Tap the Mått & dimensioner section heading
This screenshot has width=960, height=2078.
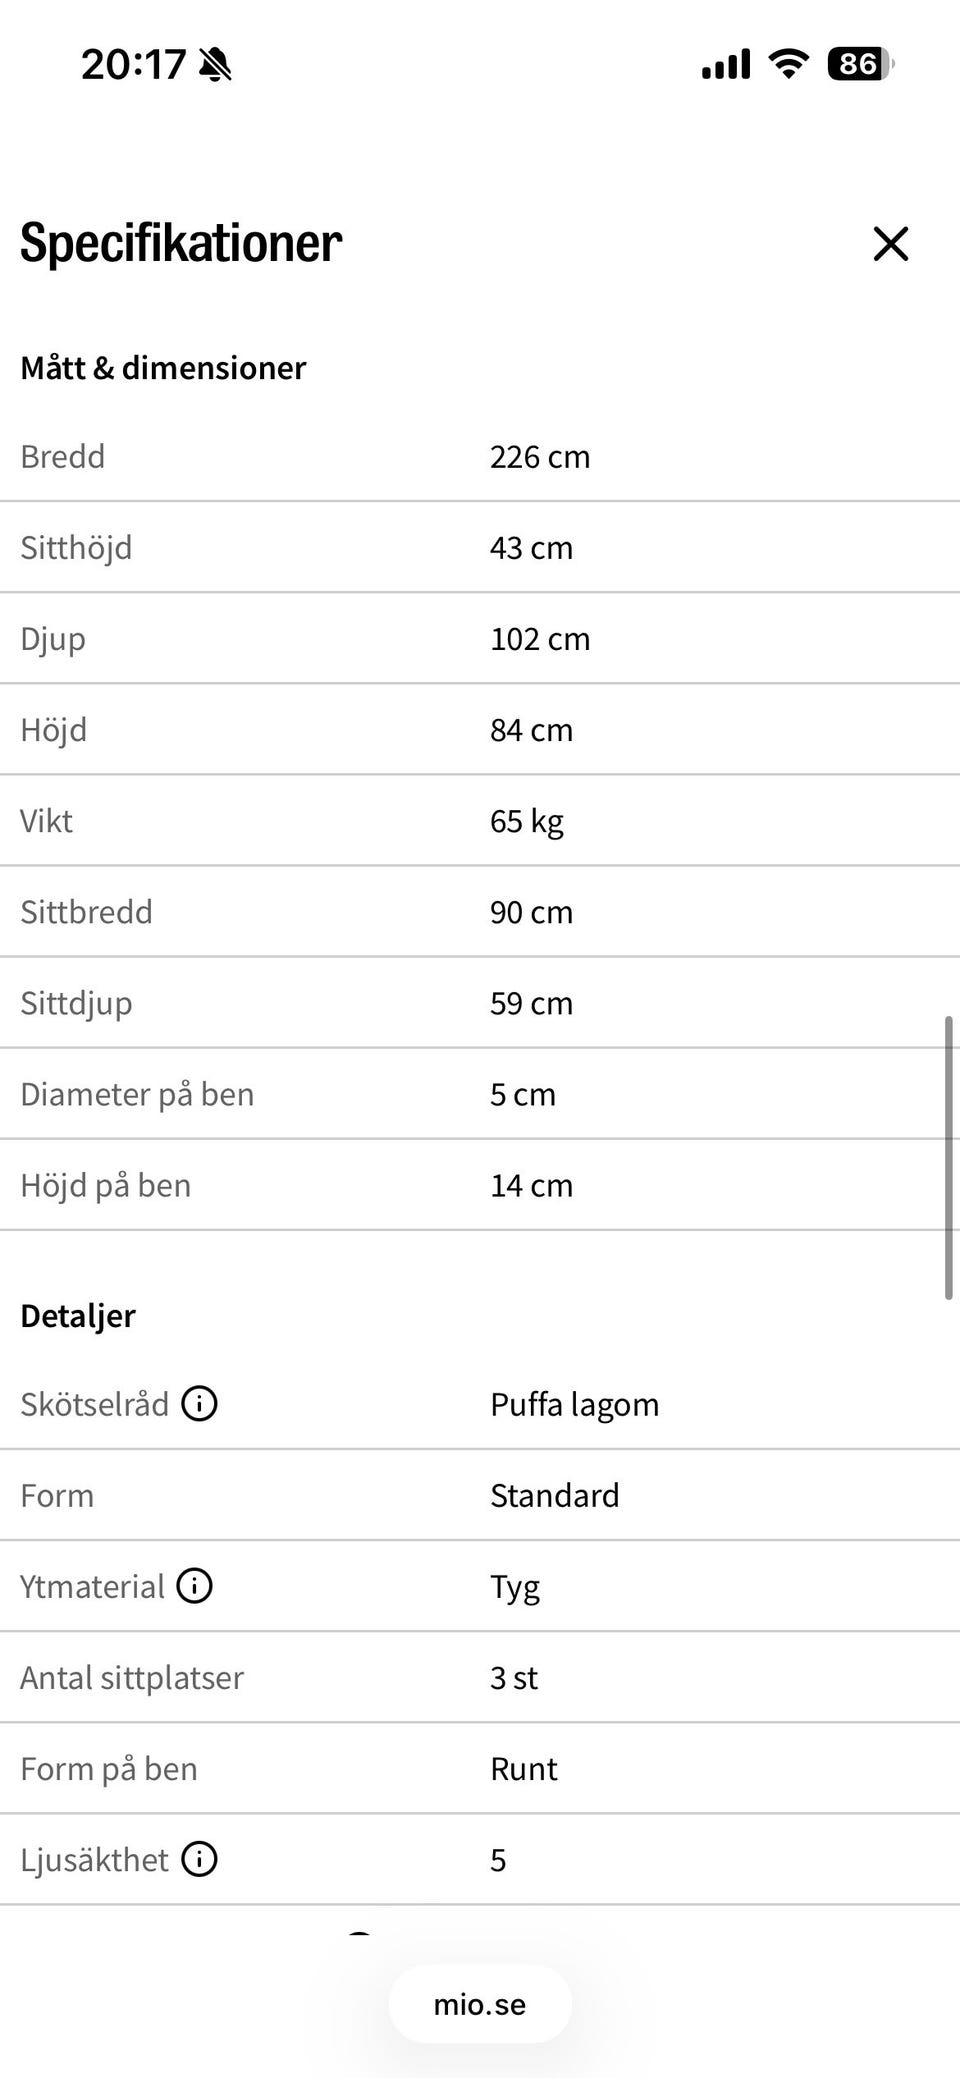[x=163, y=368]
